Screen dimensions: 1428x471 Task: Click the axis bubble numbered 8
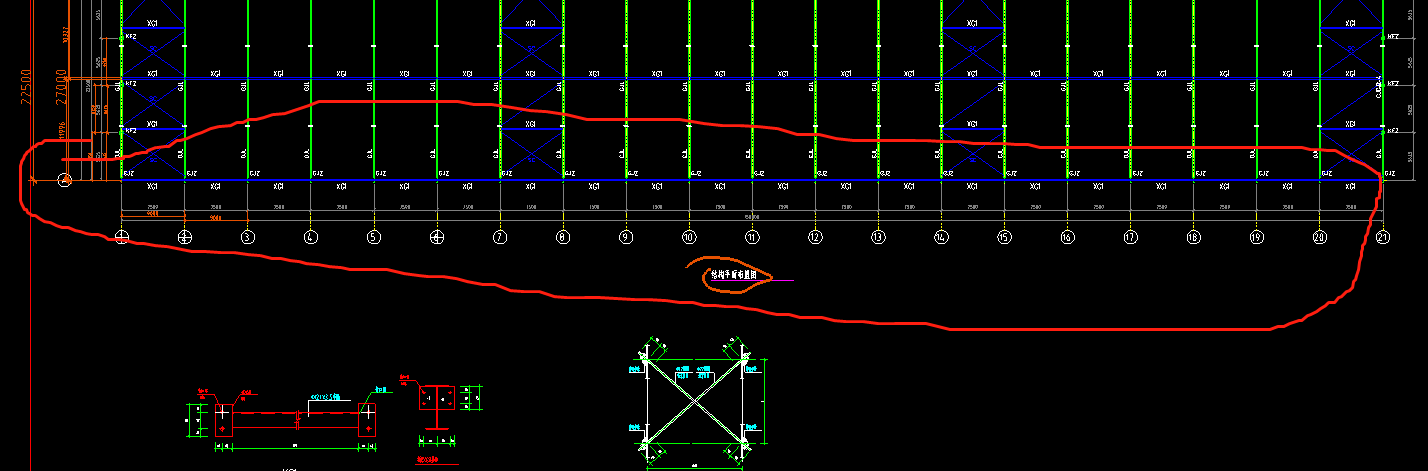[563, 237]
